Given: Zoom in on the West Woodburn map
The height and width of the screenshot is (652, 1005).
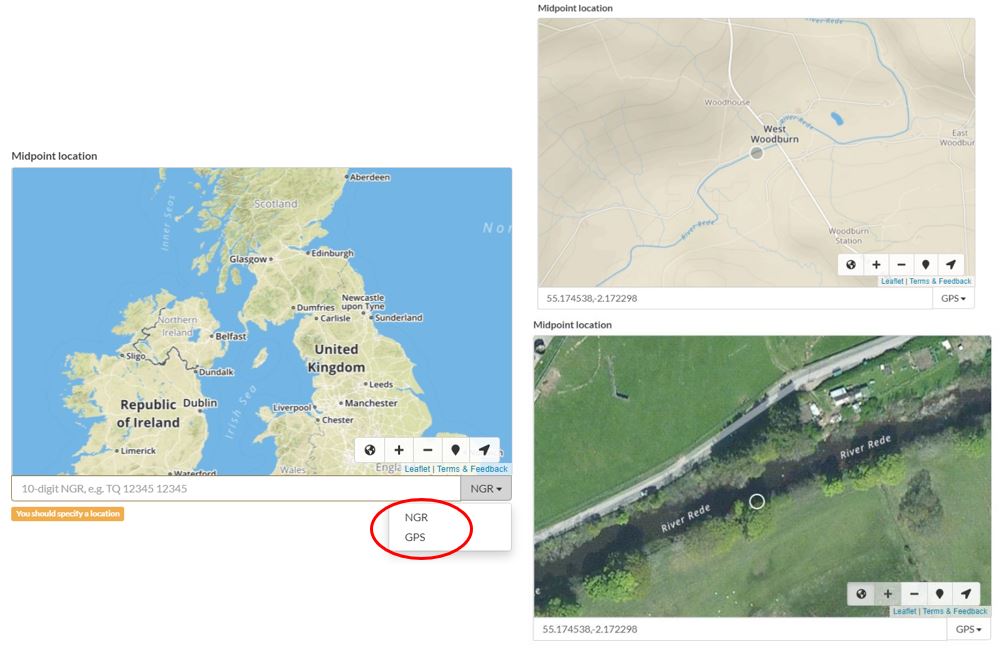Looking at the screenshot, I should pyautogui.click(x=876, y=265).
